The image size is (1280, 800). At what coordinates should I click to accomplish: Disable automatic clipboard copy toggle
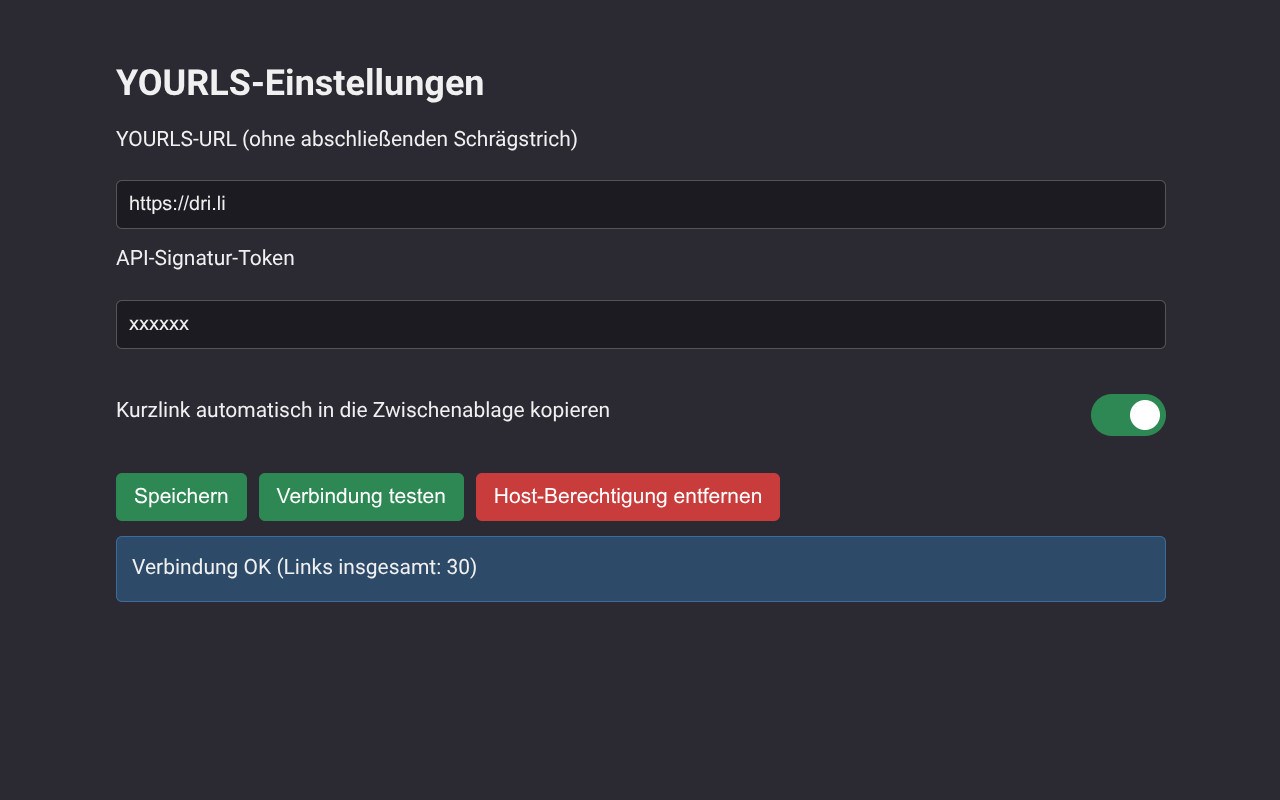coord(1128,415)
